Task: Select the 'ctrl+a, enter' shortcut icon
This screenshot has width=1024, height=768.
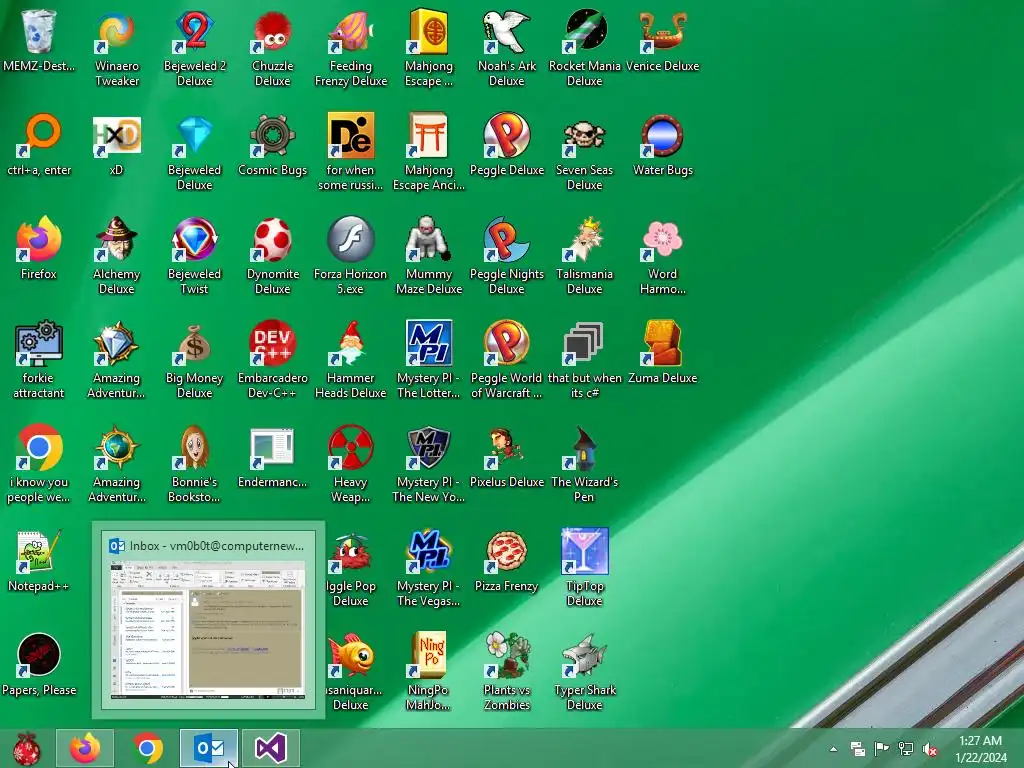Action: pyautogui.click(x=39, y=135)
